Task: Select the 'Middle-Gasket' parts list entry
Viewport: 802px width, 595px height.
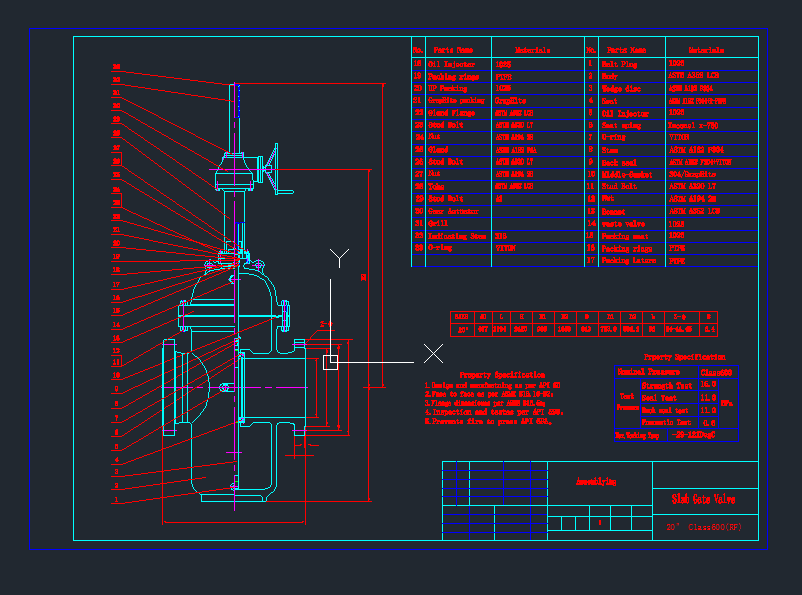Action: [x=626, y=174]
